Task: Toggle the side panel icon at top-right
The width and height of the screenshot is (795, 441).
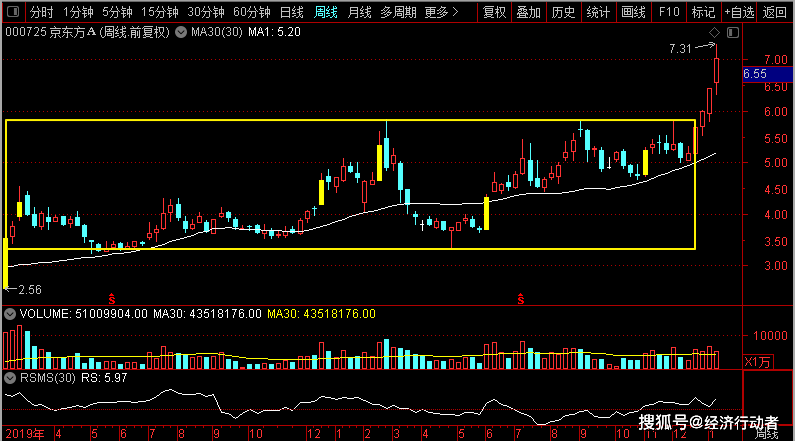Action: (x=733, y=32)
